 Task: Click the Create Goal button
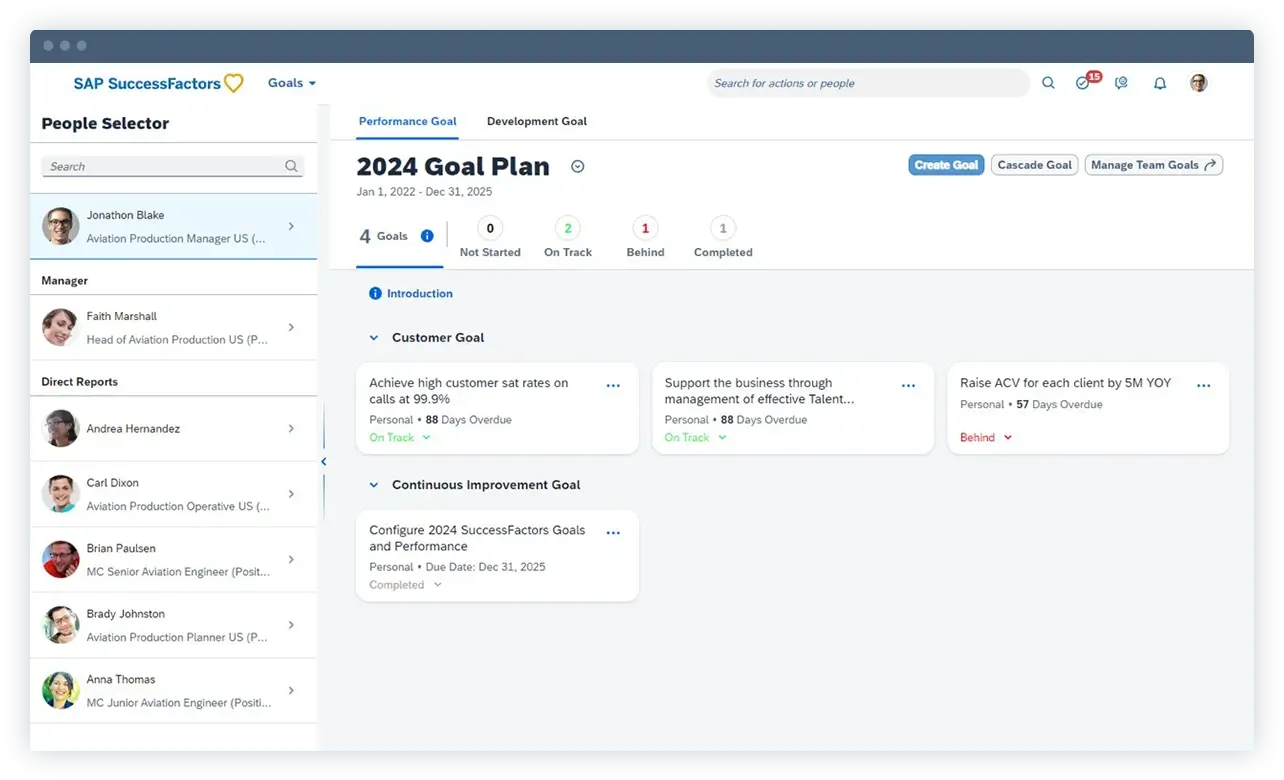(946, 164)
